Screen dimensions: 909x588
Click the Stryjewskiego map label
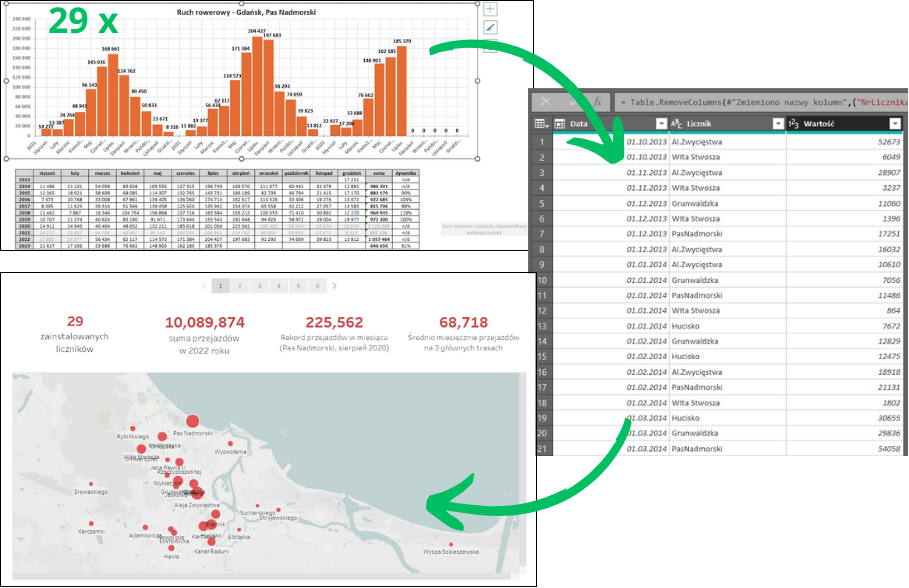tap(278, 518)
